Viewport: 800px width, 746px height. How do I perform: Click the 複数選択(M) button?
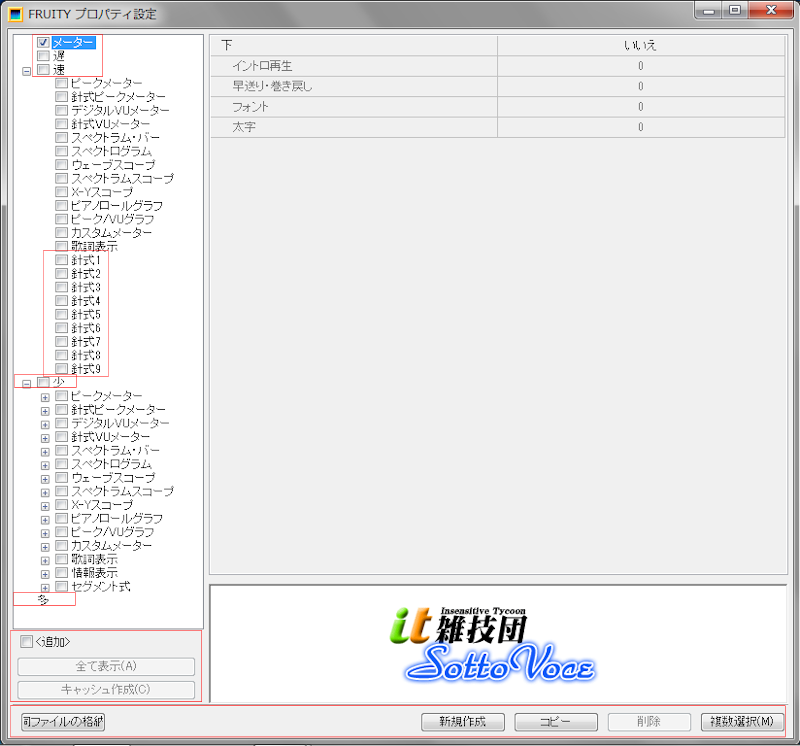click(741, 721)
